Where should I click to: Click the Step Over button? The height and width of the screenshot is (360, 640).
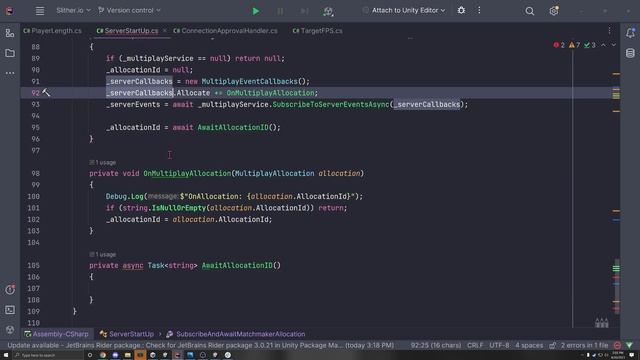coord(304,11)
